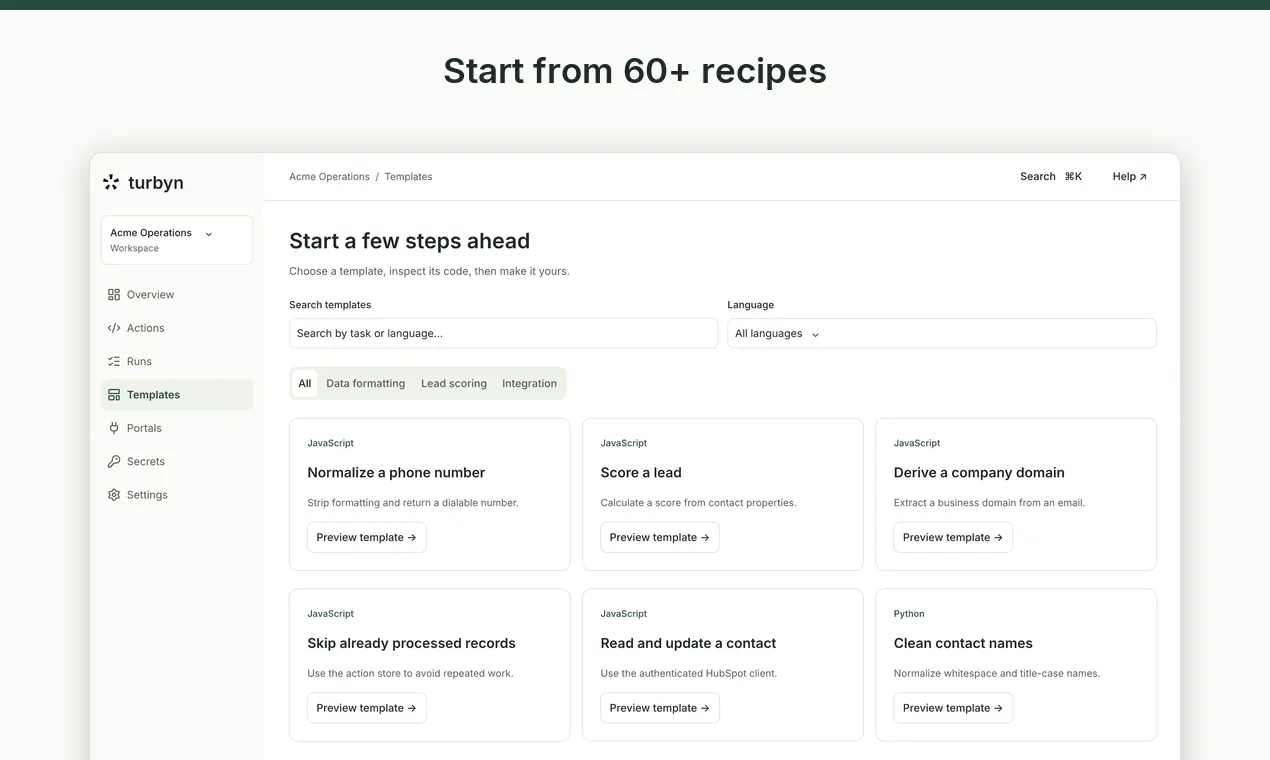Viewport: 1270px width, 760px height.
Task: Switch to the Lead scoring filter tab
Action: [x=454, y=383]
